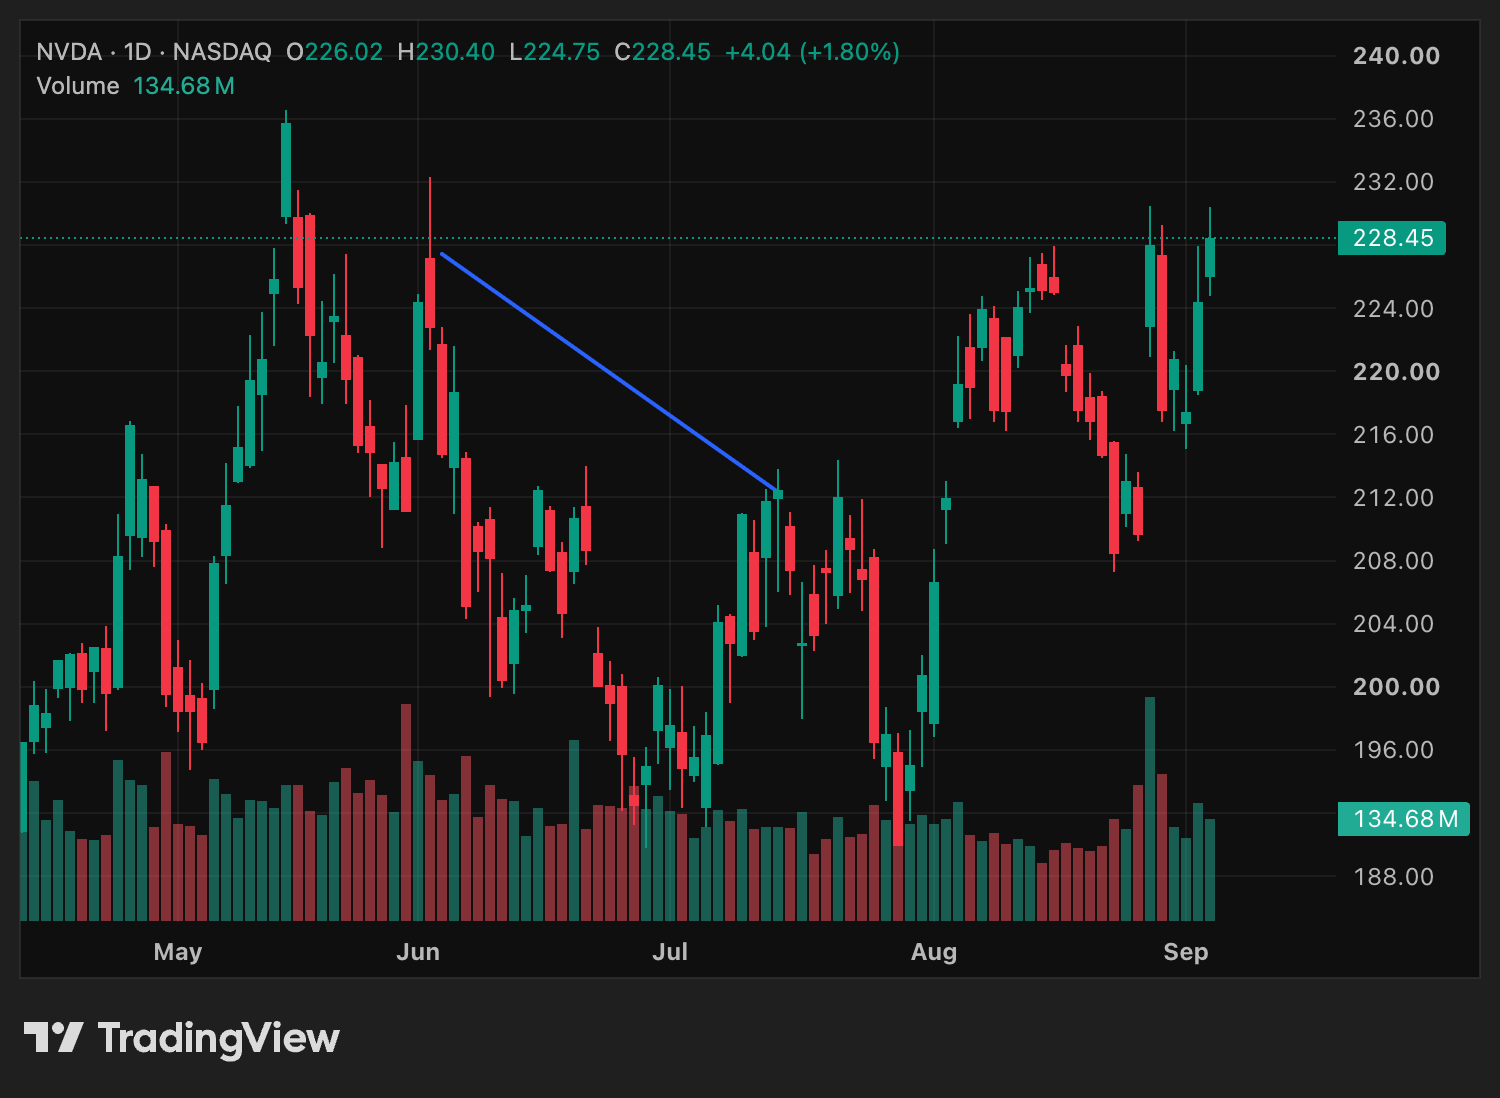The image size is (1500, 1098).
Task: Select the high value H230.40
Action: pos(446,52)
